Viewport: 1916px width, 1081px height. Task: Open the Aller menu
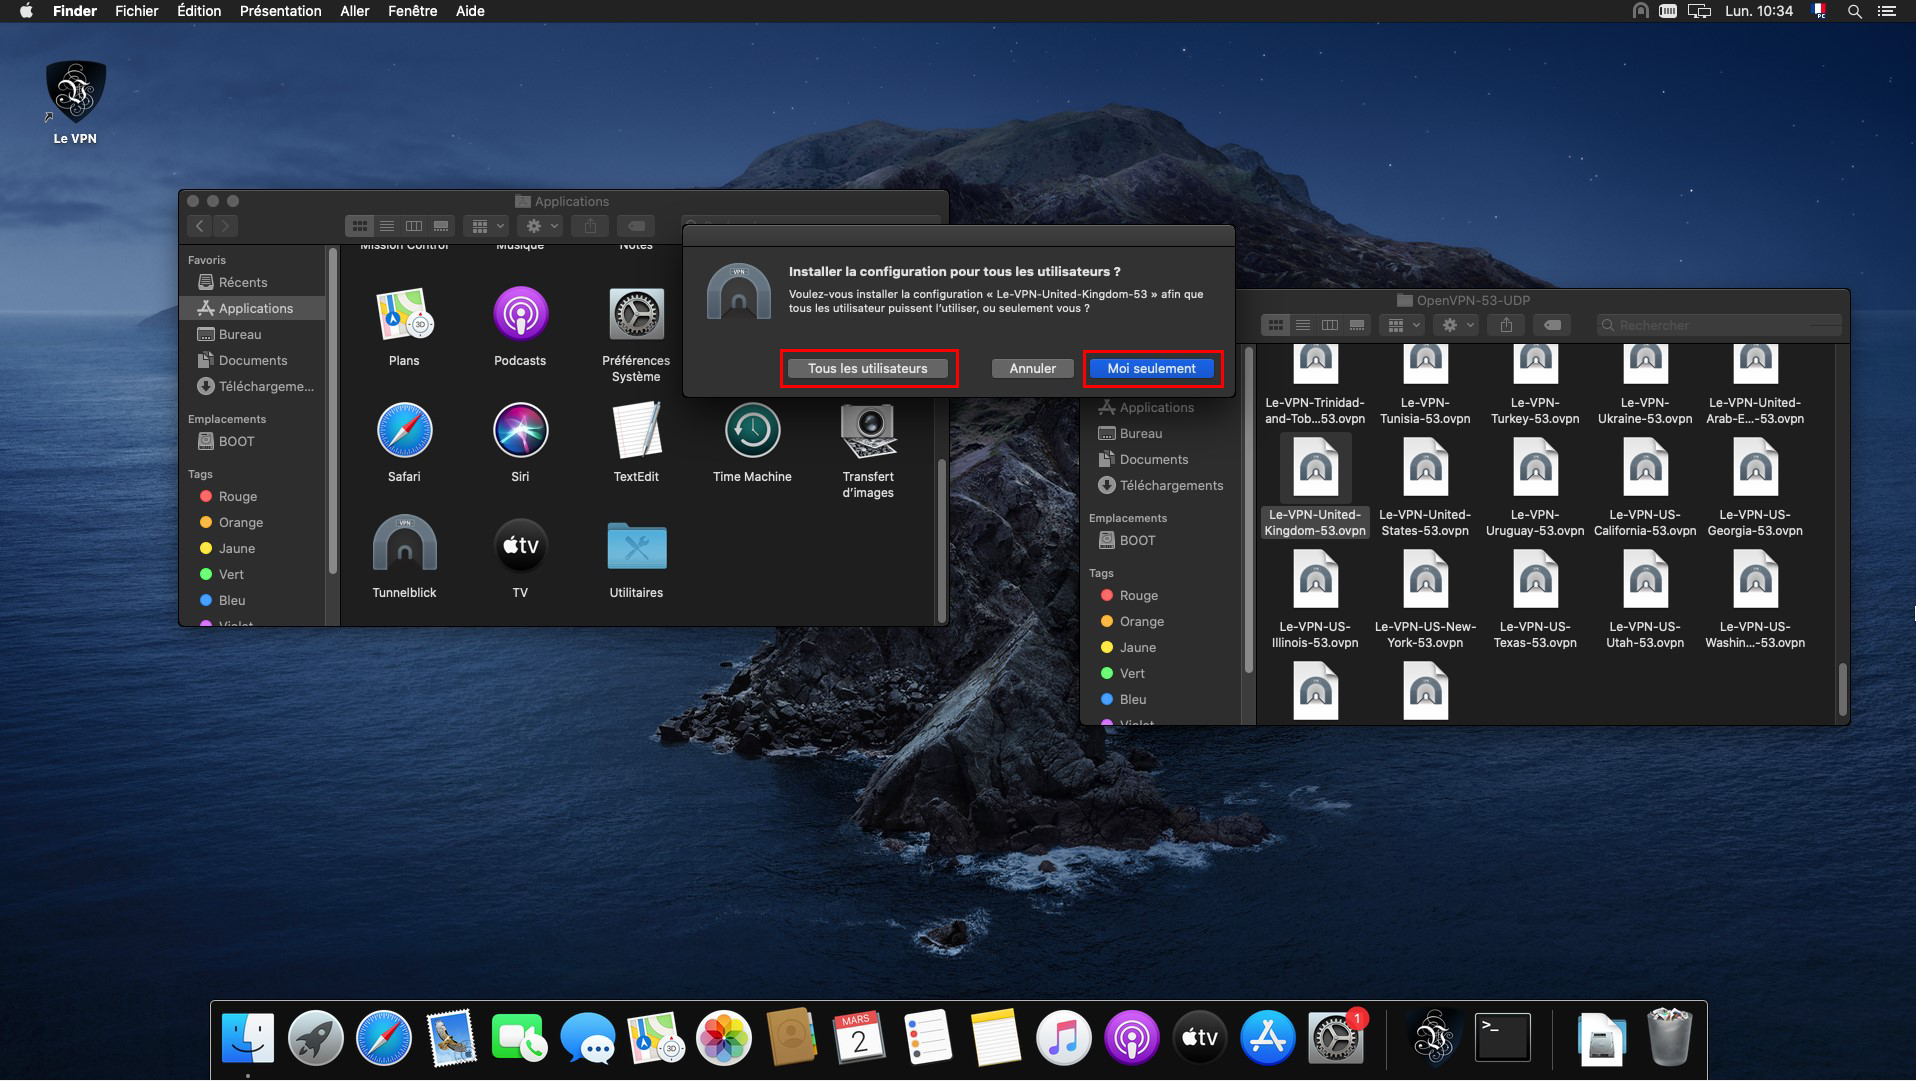point(354,11)
